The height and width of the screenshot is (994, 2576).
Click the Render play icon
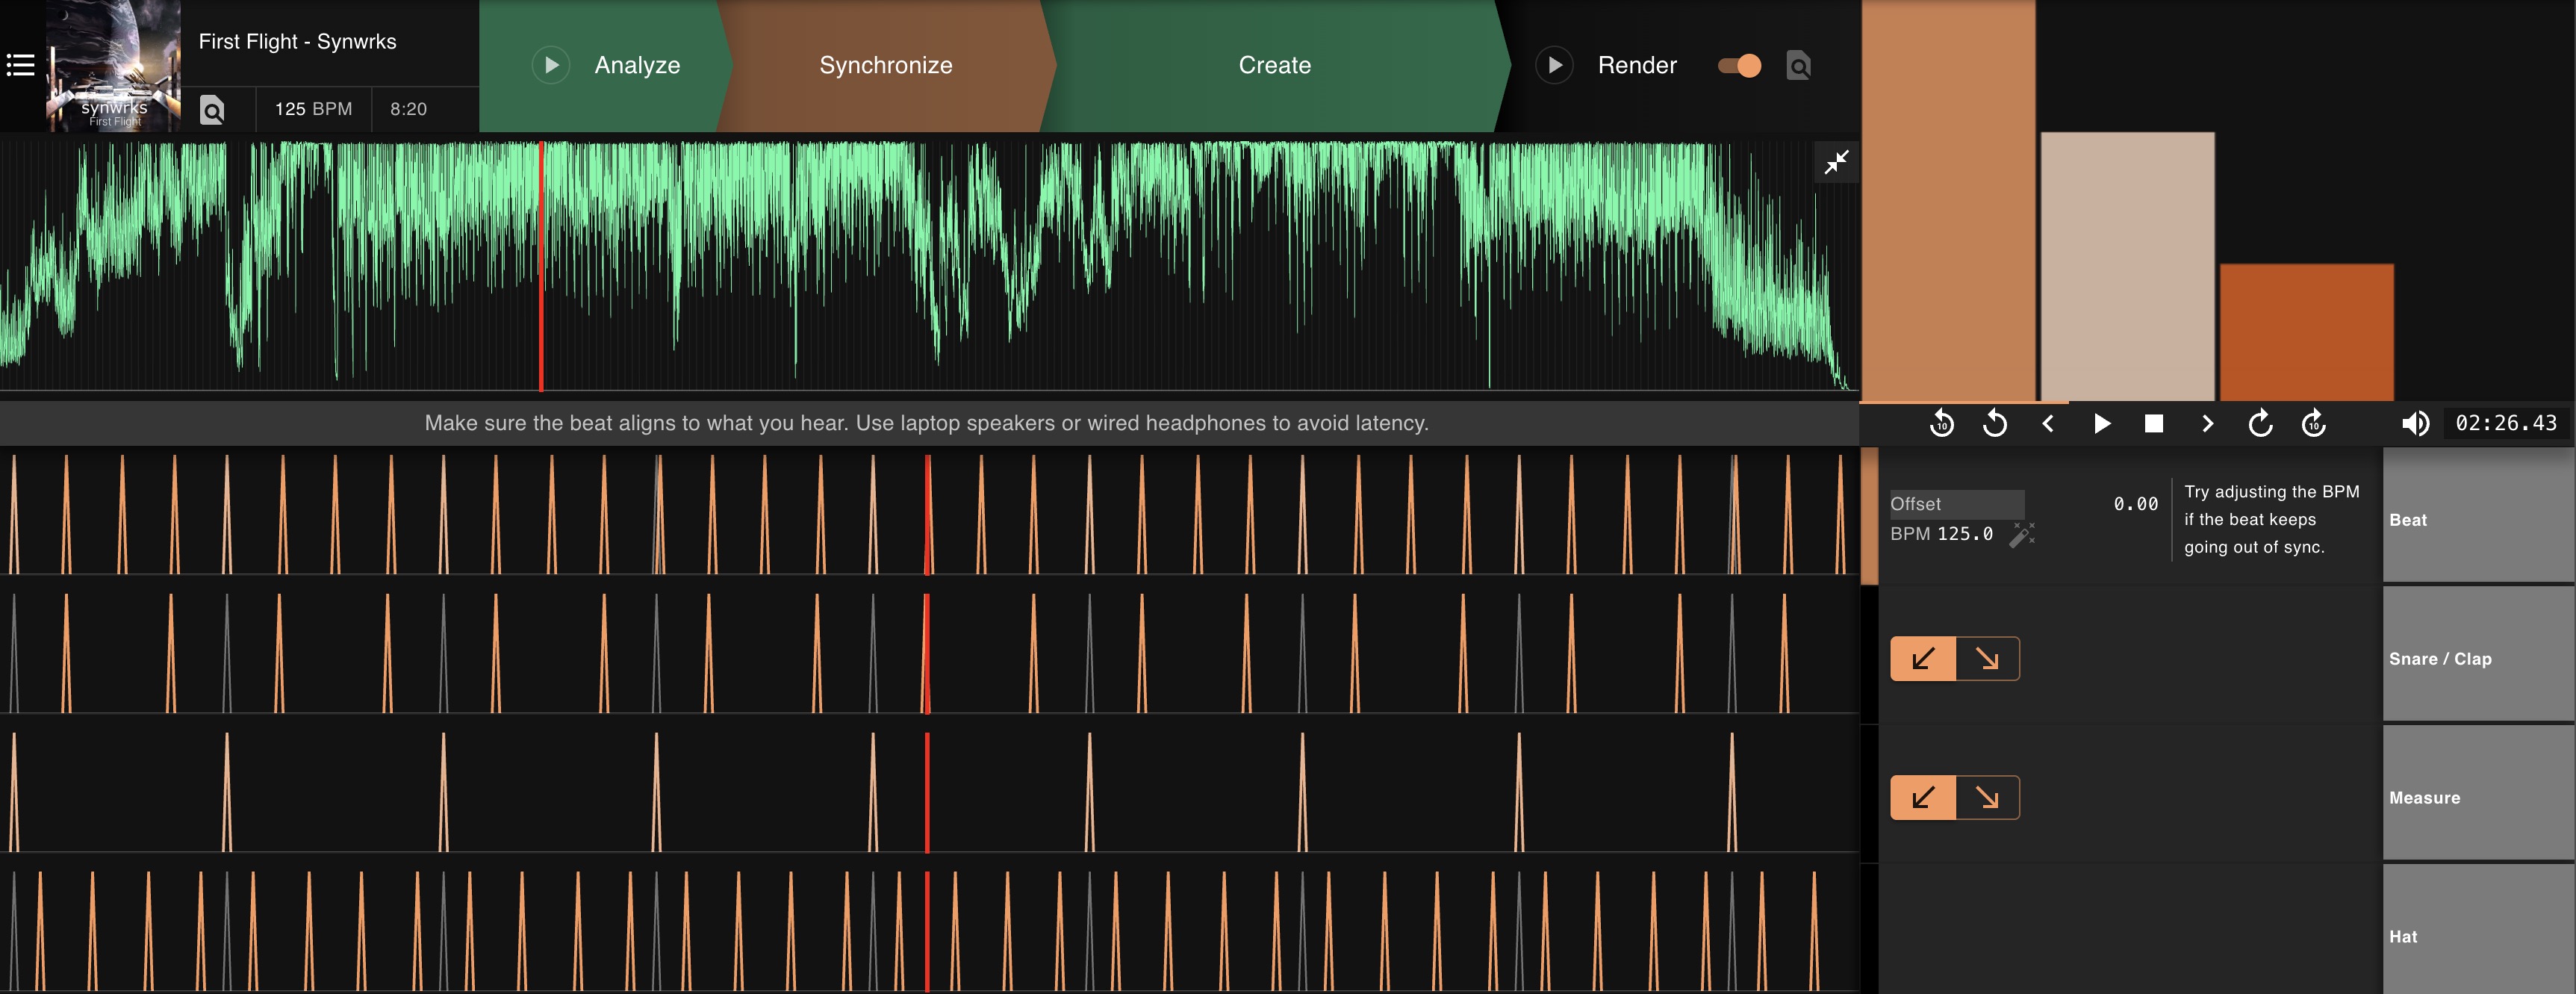pyautogui.click(x=1554, y=65)
